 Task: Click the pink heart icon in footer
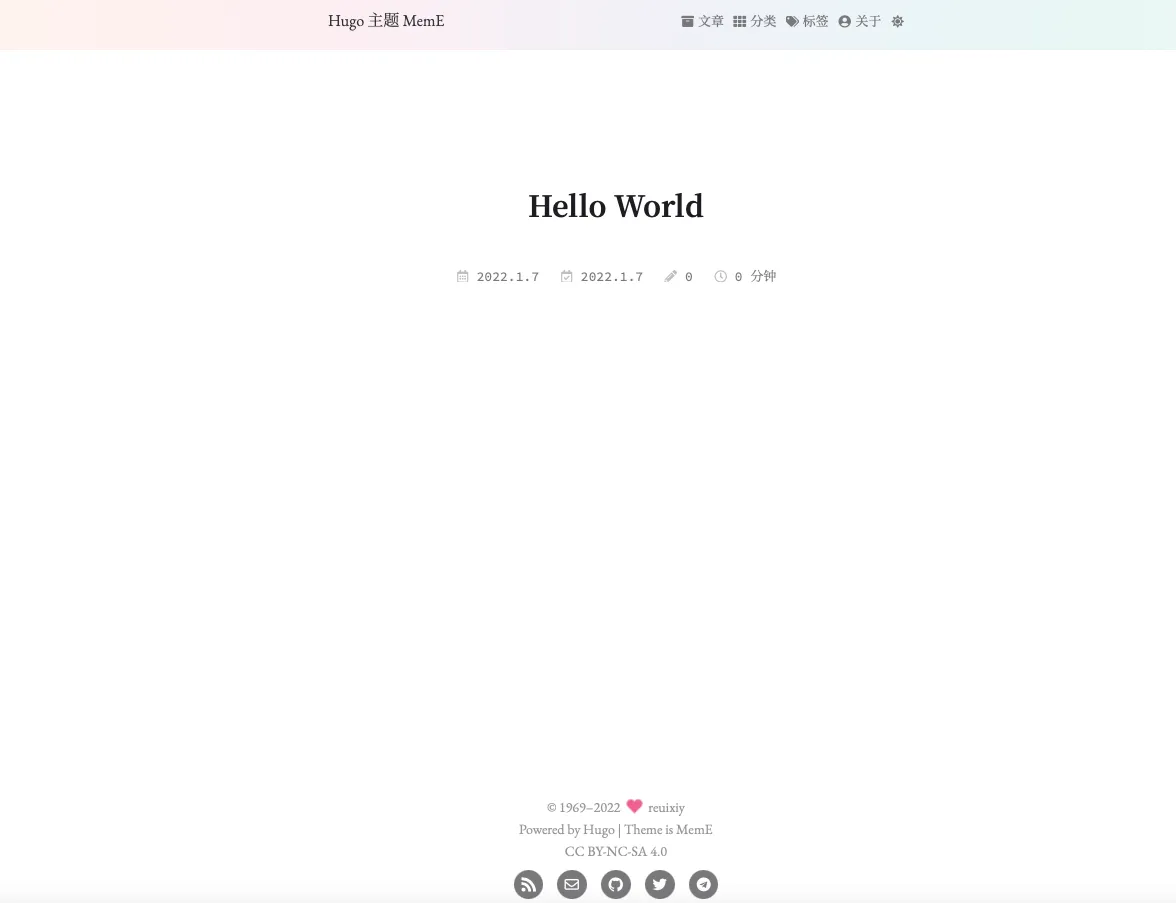click(634, 807)
